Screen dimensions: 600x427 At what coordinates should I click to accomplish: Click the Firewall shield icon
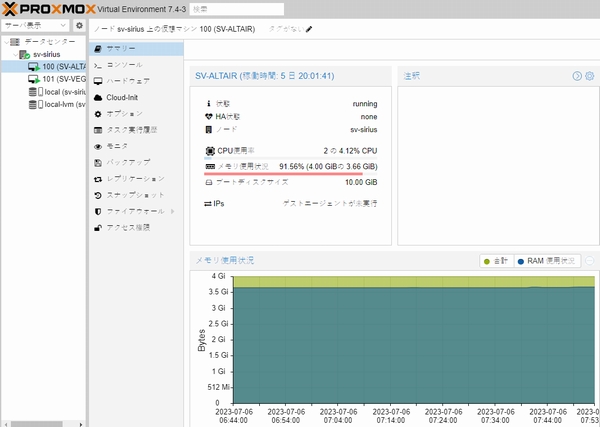pos(98,212)
